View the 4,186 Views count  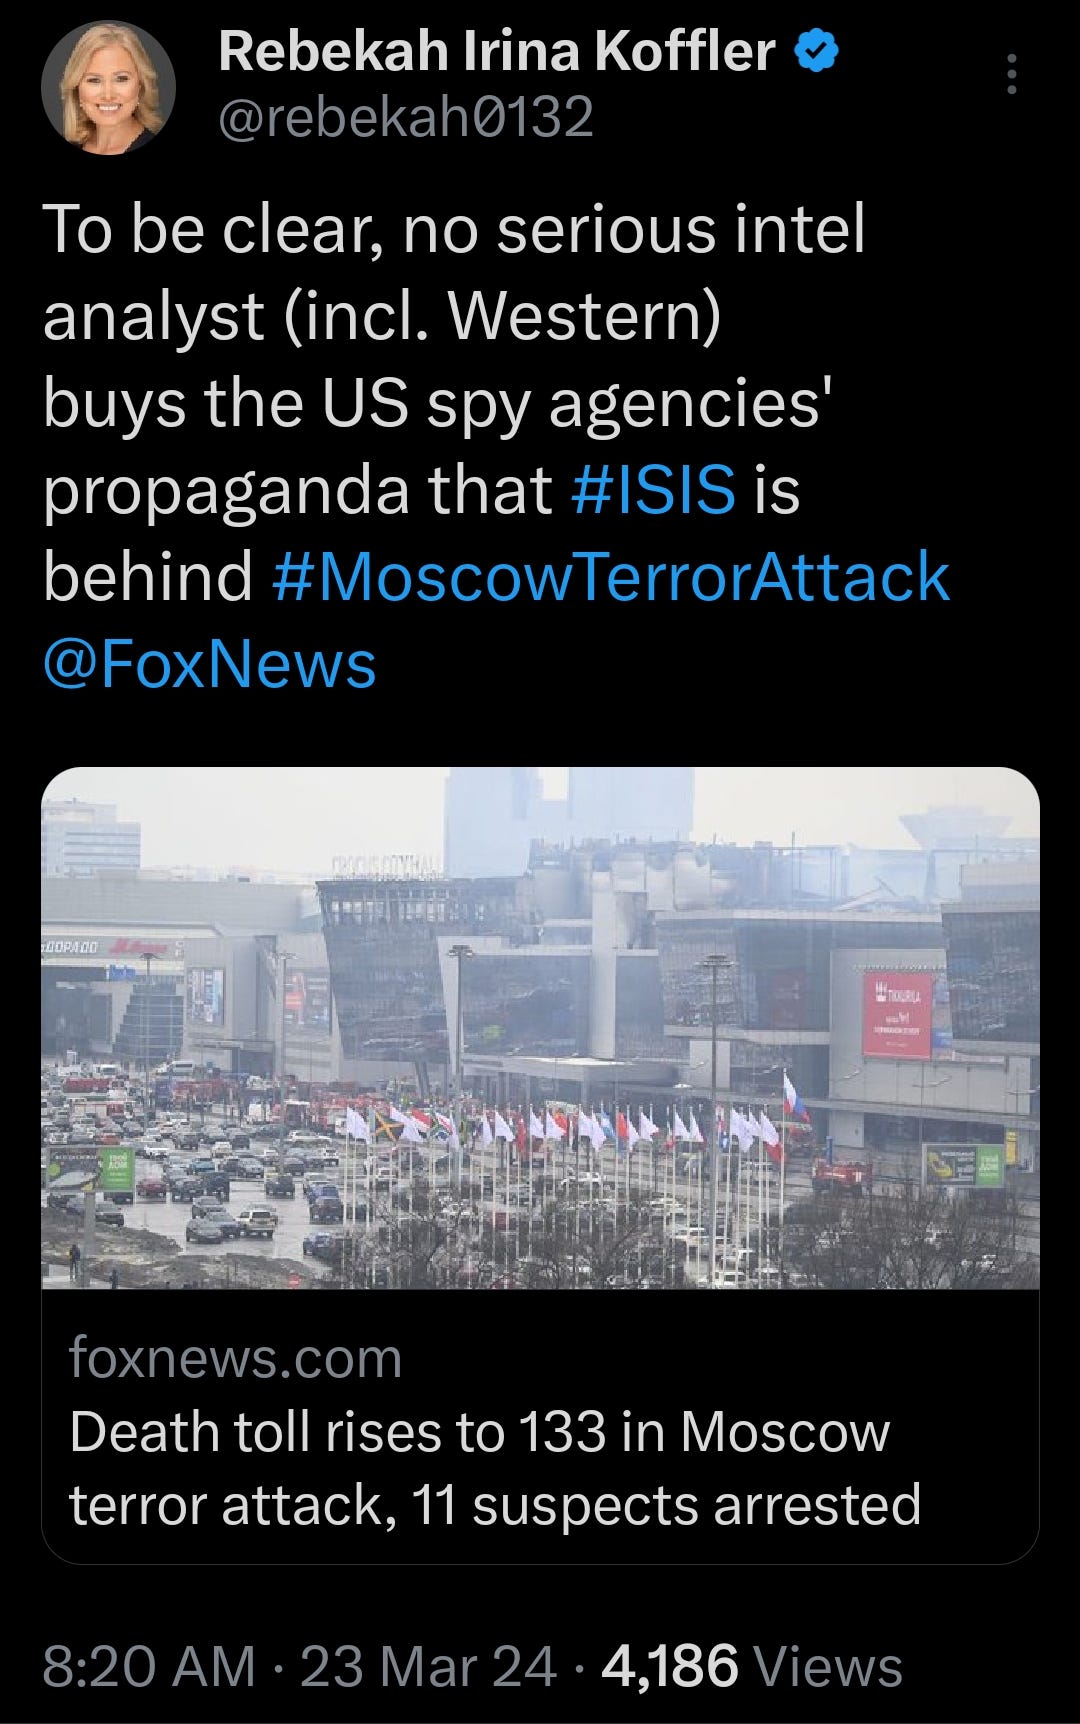(x=751, y=1667)
